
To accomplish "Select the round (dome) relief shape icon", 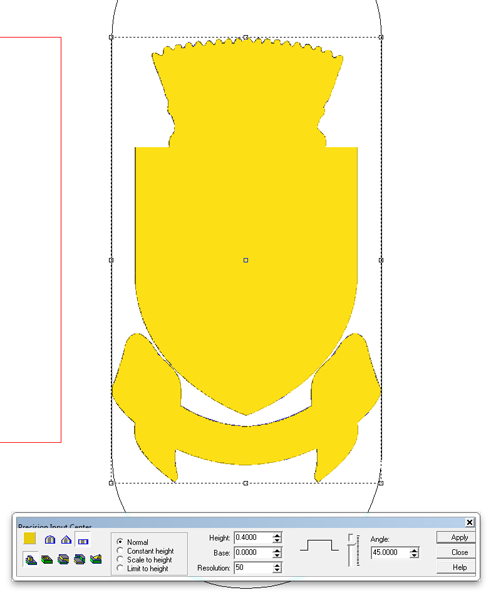I will pyautogui.click(x=50, y=540).
